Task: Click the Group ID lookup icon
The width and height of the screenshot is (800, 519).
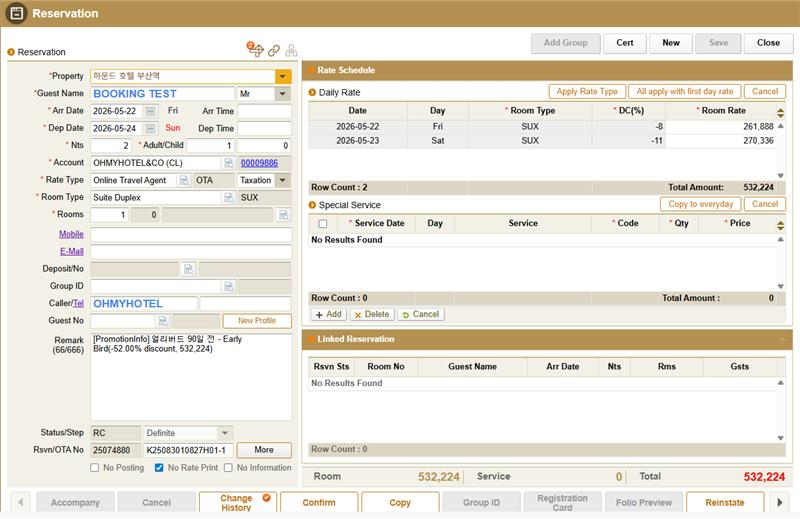Action: click(228, 286)
